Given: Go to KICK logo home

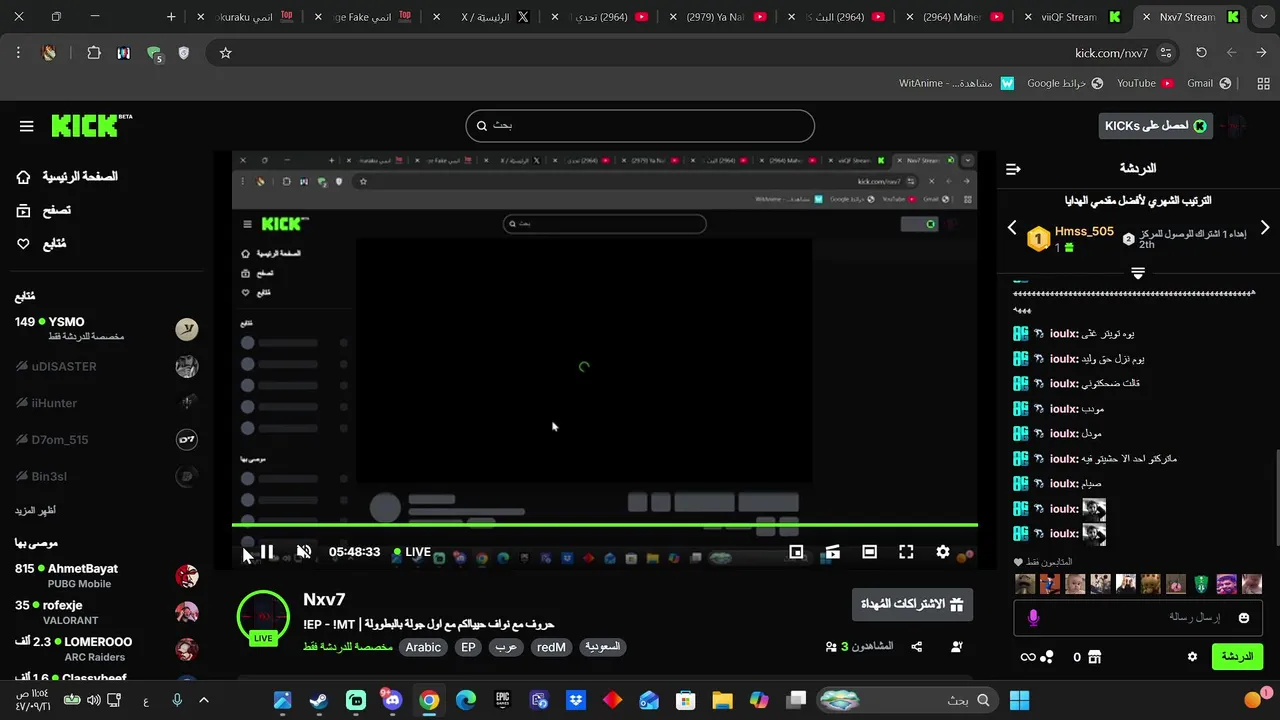Looking at the screenshot, I should pyautogui.click(x=91, y=125).
